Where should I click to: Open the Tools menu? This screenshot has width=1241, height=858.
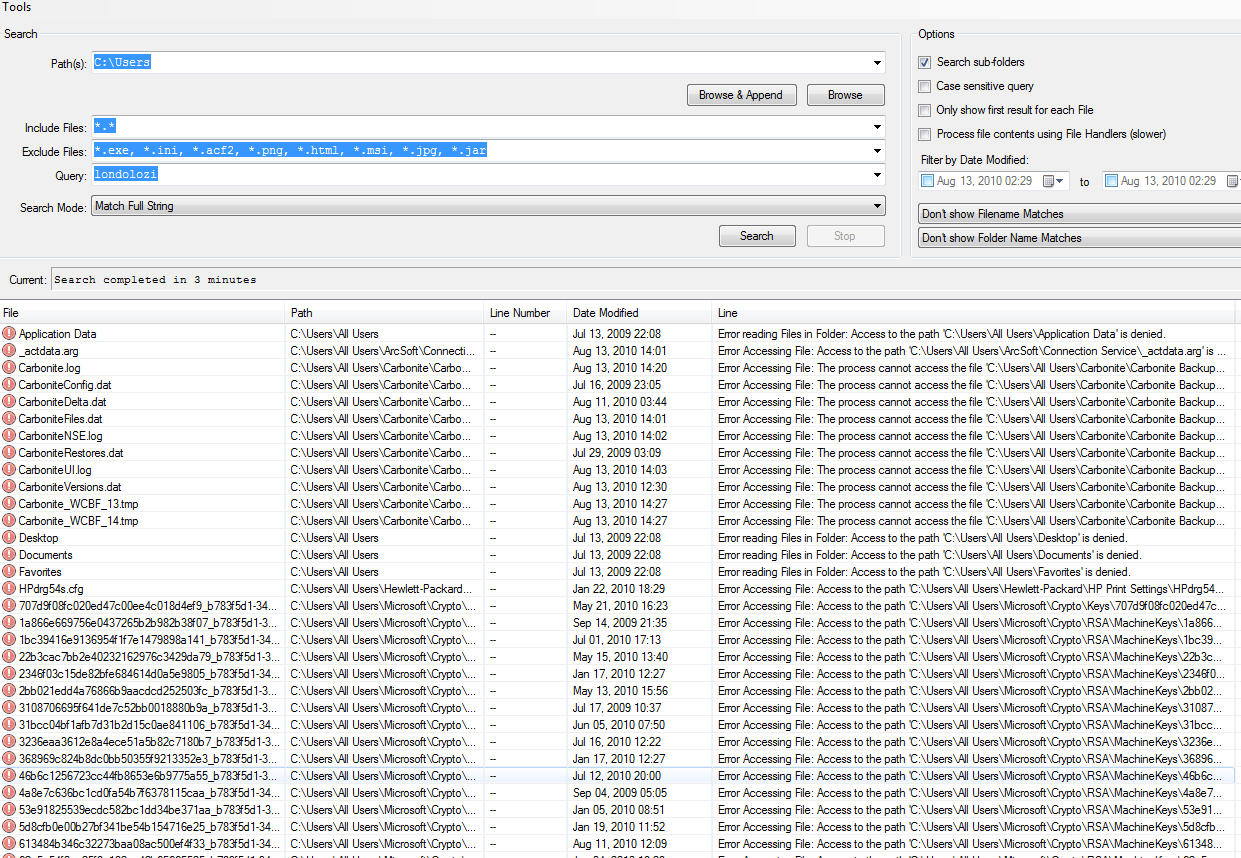coord(17,7)
